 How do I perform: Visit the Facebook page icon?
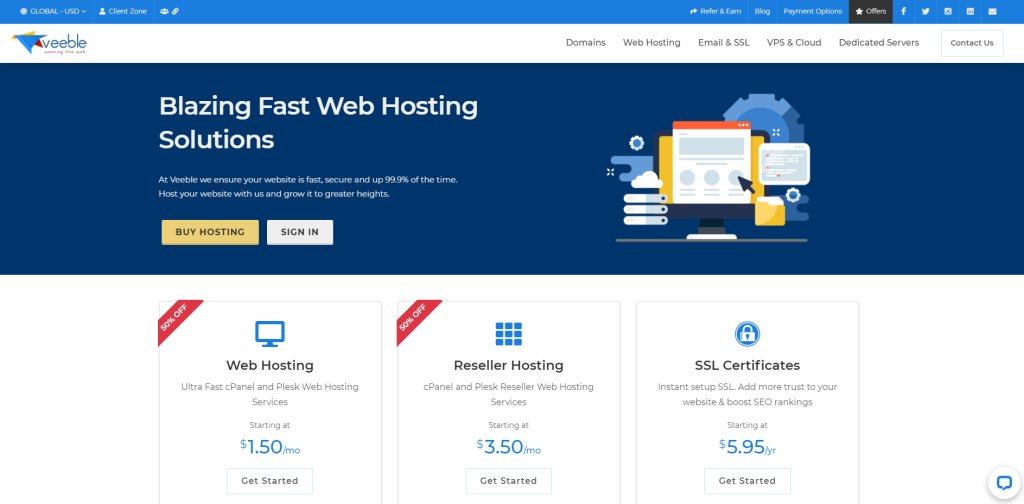(x=904, y=12)
